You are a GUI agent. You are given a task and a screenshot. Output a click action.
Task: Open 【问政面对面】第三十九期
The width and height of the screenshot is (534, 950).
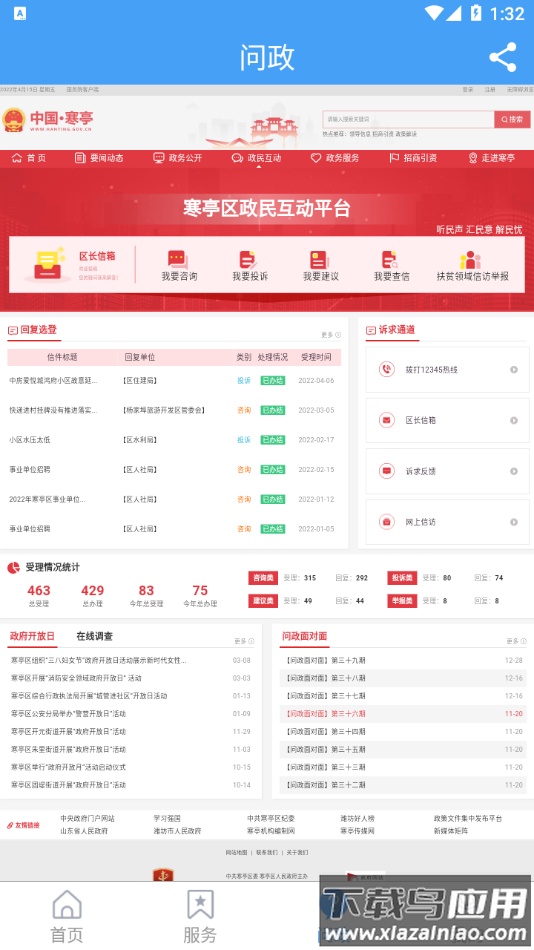click(325, 660)
